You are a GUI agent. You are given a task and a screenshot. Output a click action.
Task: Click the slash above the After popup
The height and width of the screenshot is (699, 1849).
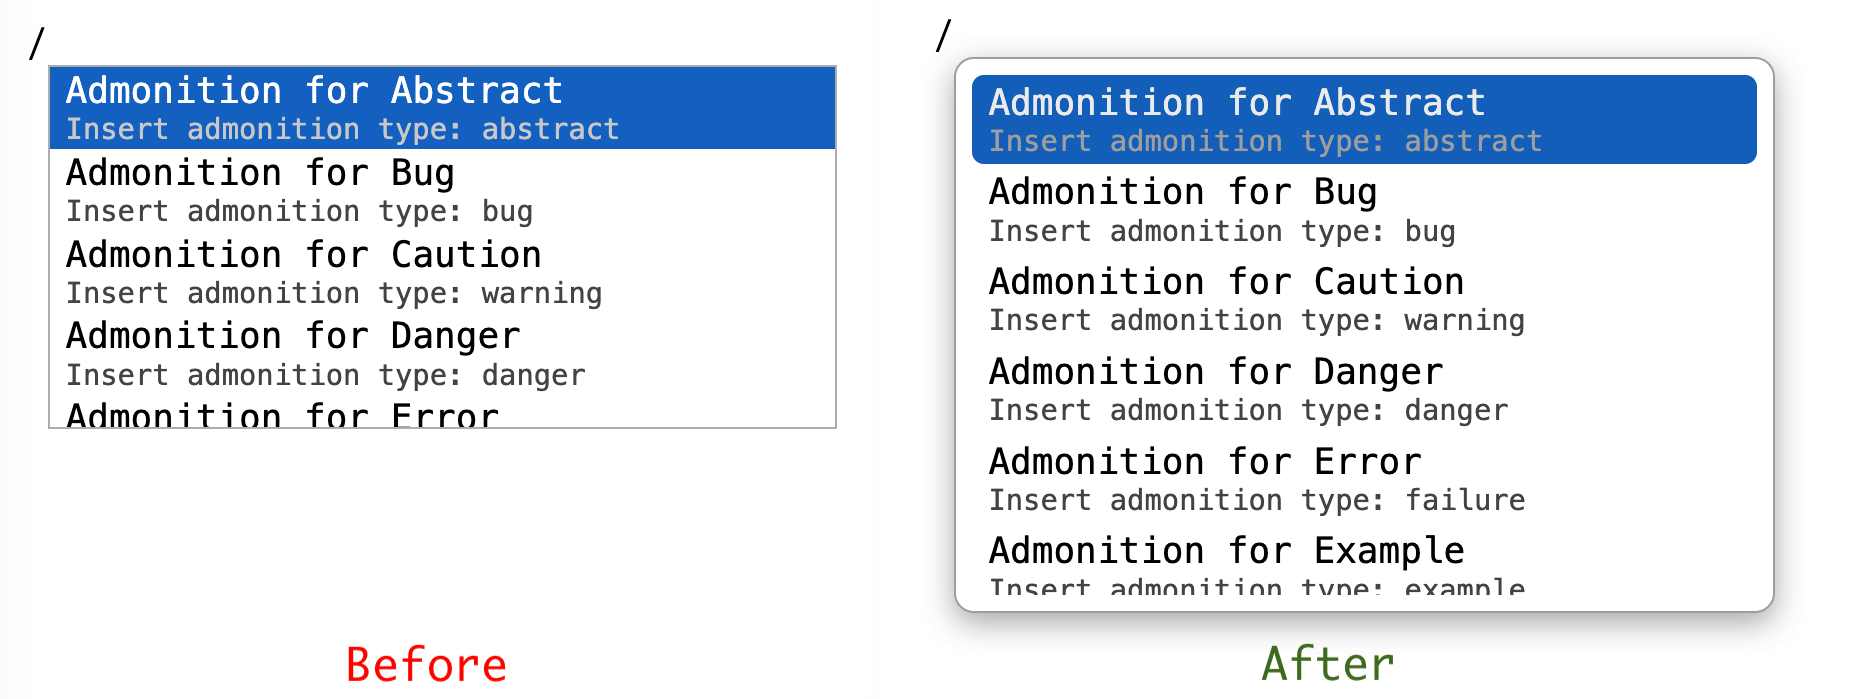pyautogui.click(x=943, y=36)
